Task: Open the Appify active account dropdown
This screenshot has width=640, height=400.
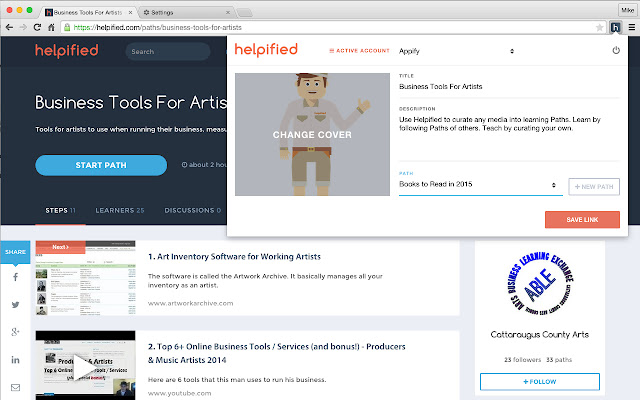Action: [x=456, y=51]
